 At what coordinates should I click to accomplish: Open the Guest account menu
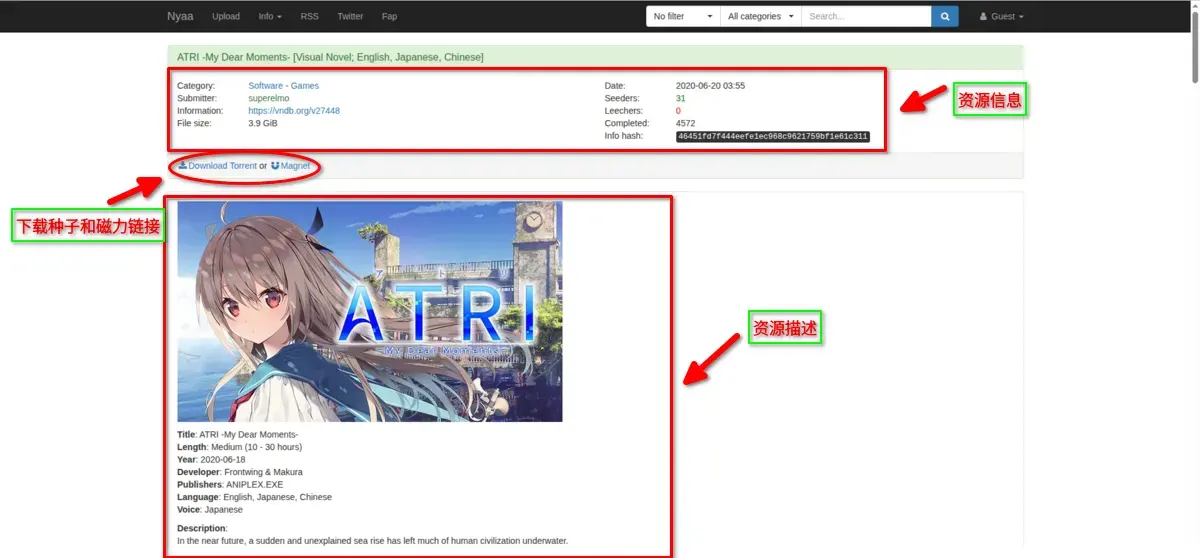pyautogui.click(x=1001, y=16)
